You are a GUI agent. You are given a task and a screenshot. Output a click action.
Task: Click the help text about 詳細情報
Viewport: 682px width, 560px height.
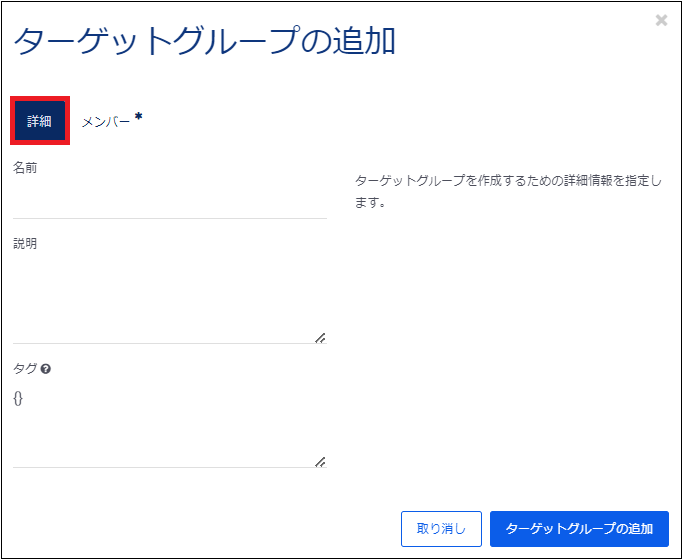tap(508, 191)
